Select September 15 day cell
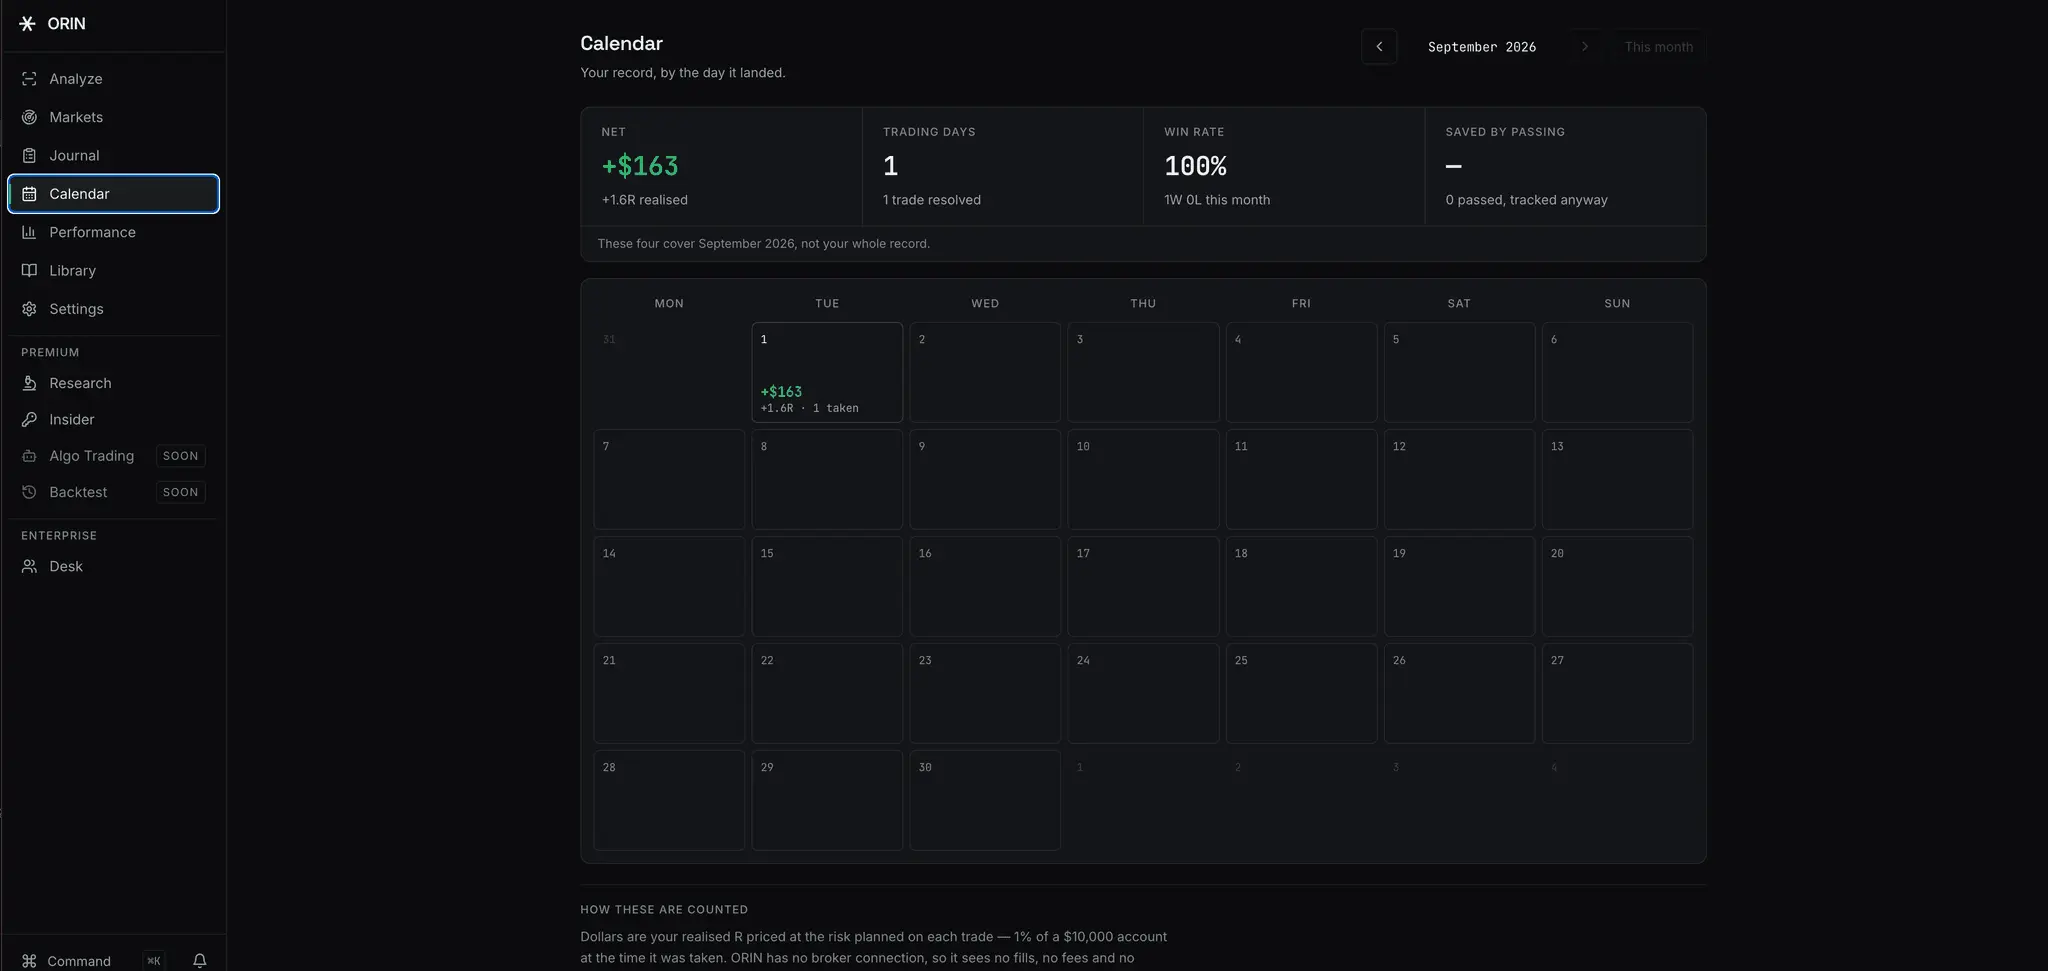 827,586
